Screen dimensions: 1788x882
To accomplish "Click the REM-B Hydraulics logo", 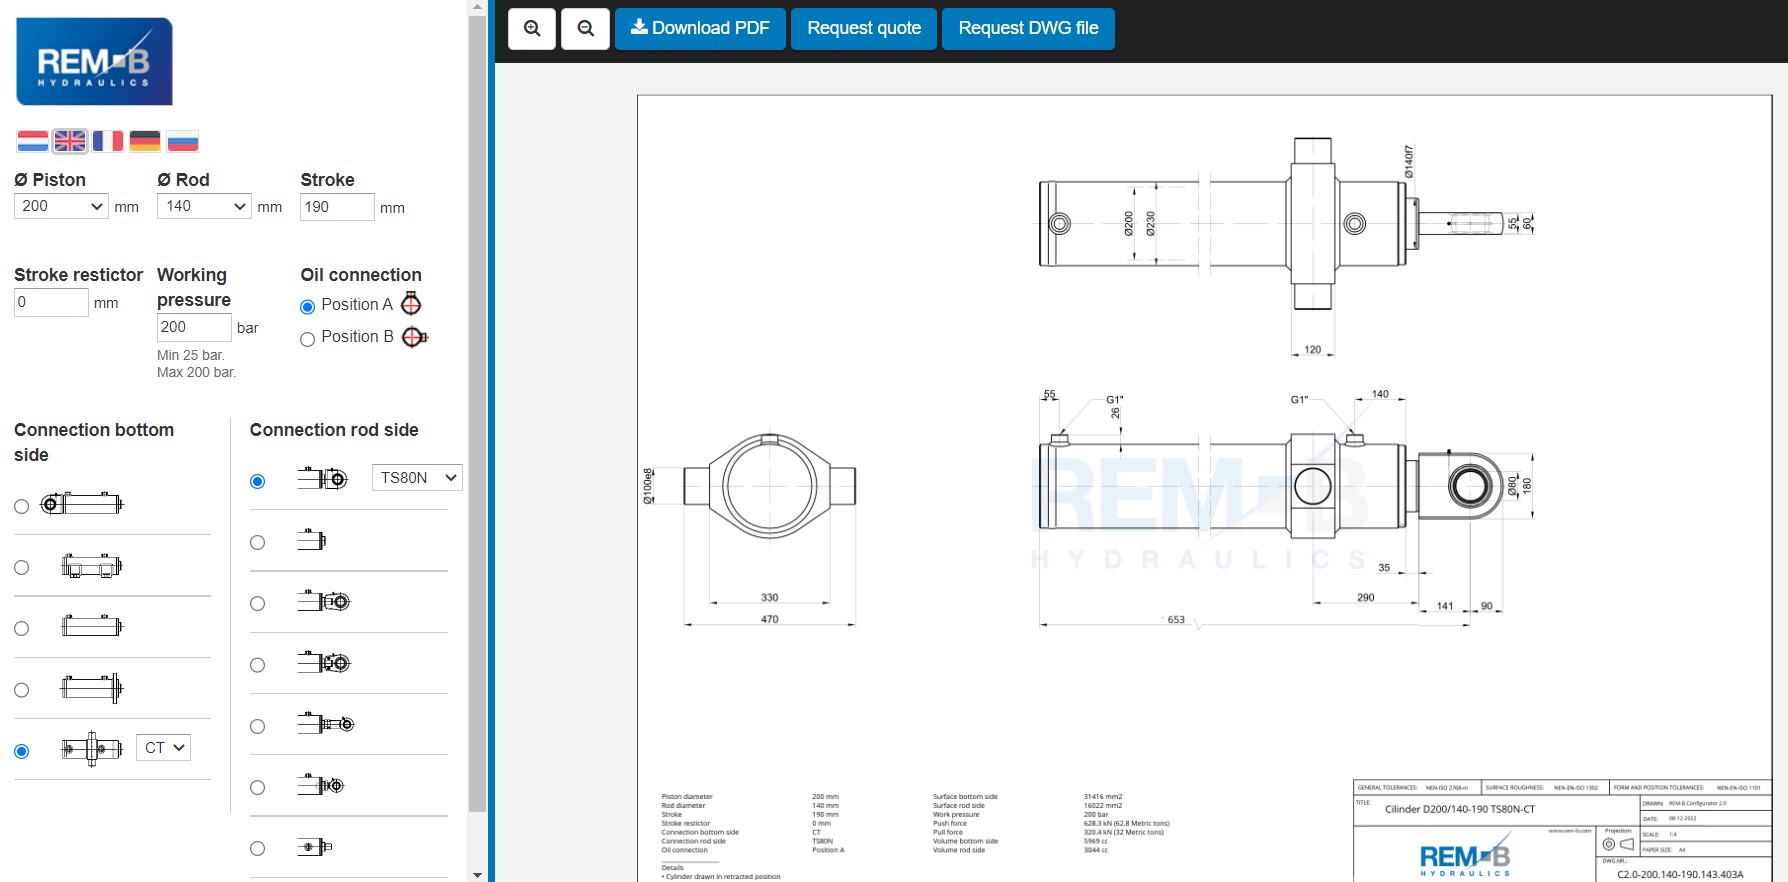I will (94, 61).
